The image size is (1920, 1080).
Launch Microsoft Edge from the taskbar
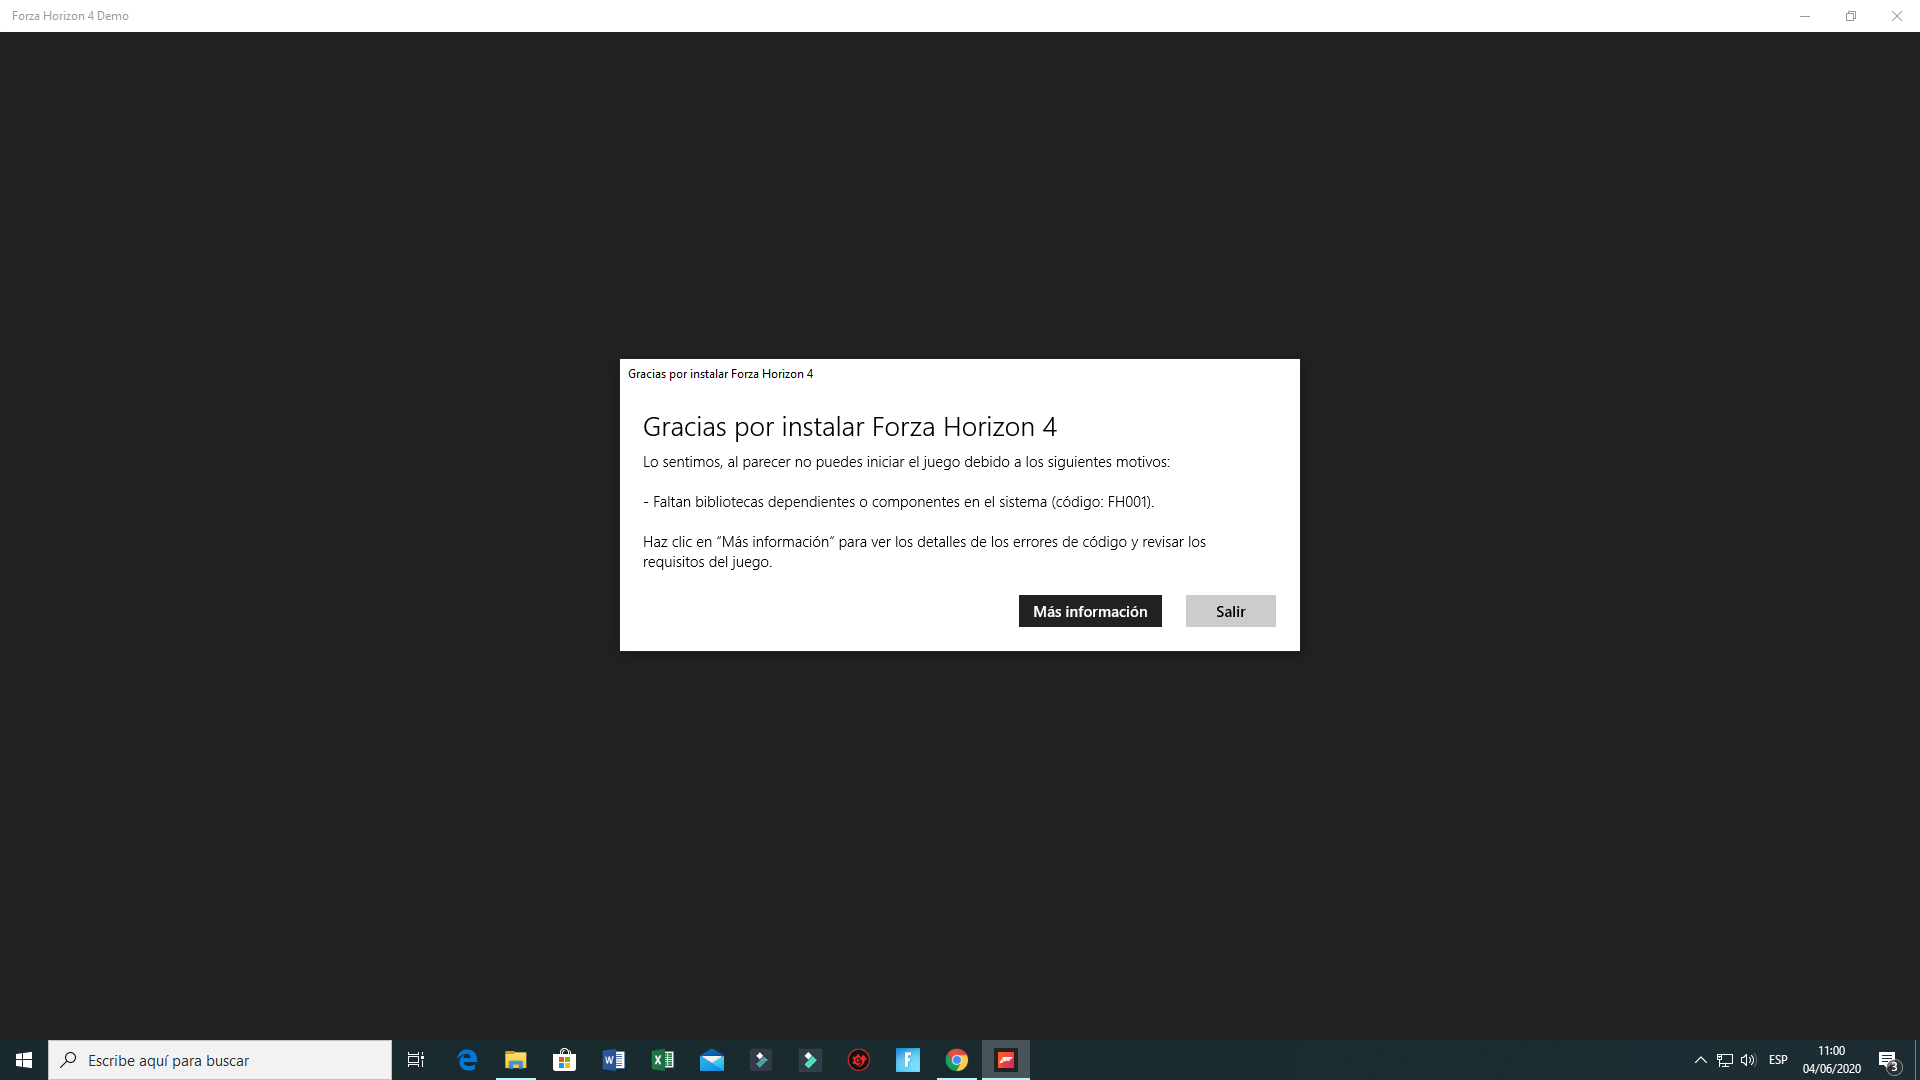pos(467,1060)
